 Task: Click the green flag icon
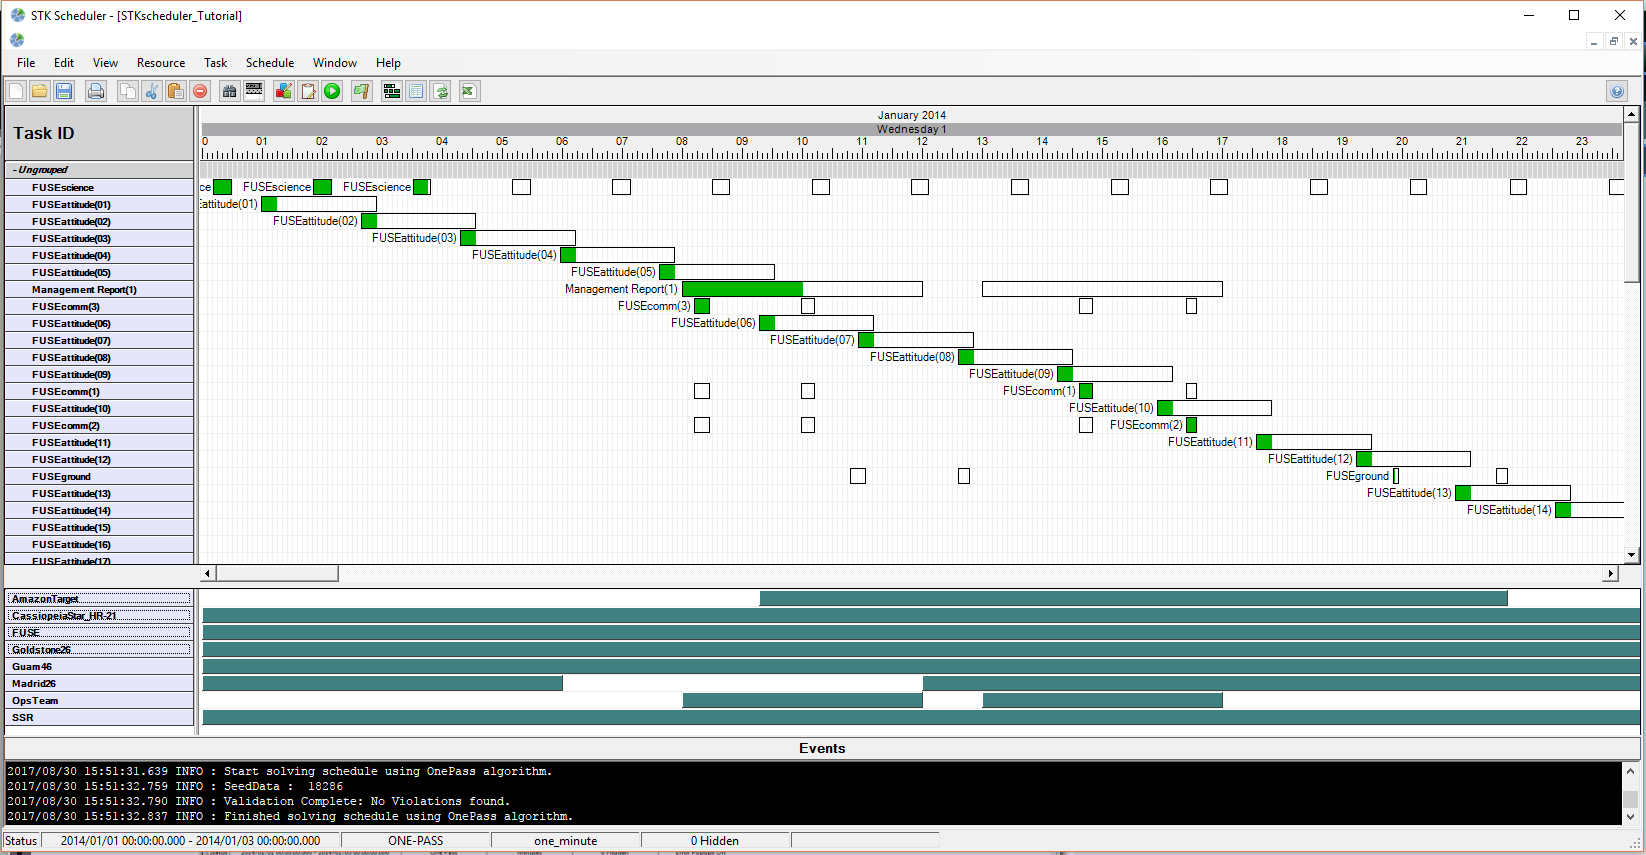361,91
